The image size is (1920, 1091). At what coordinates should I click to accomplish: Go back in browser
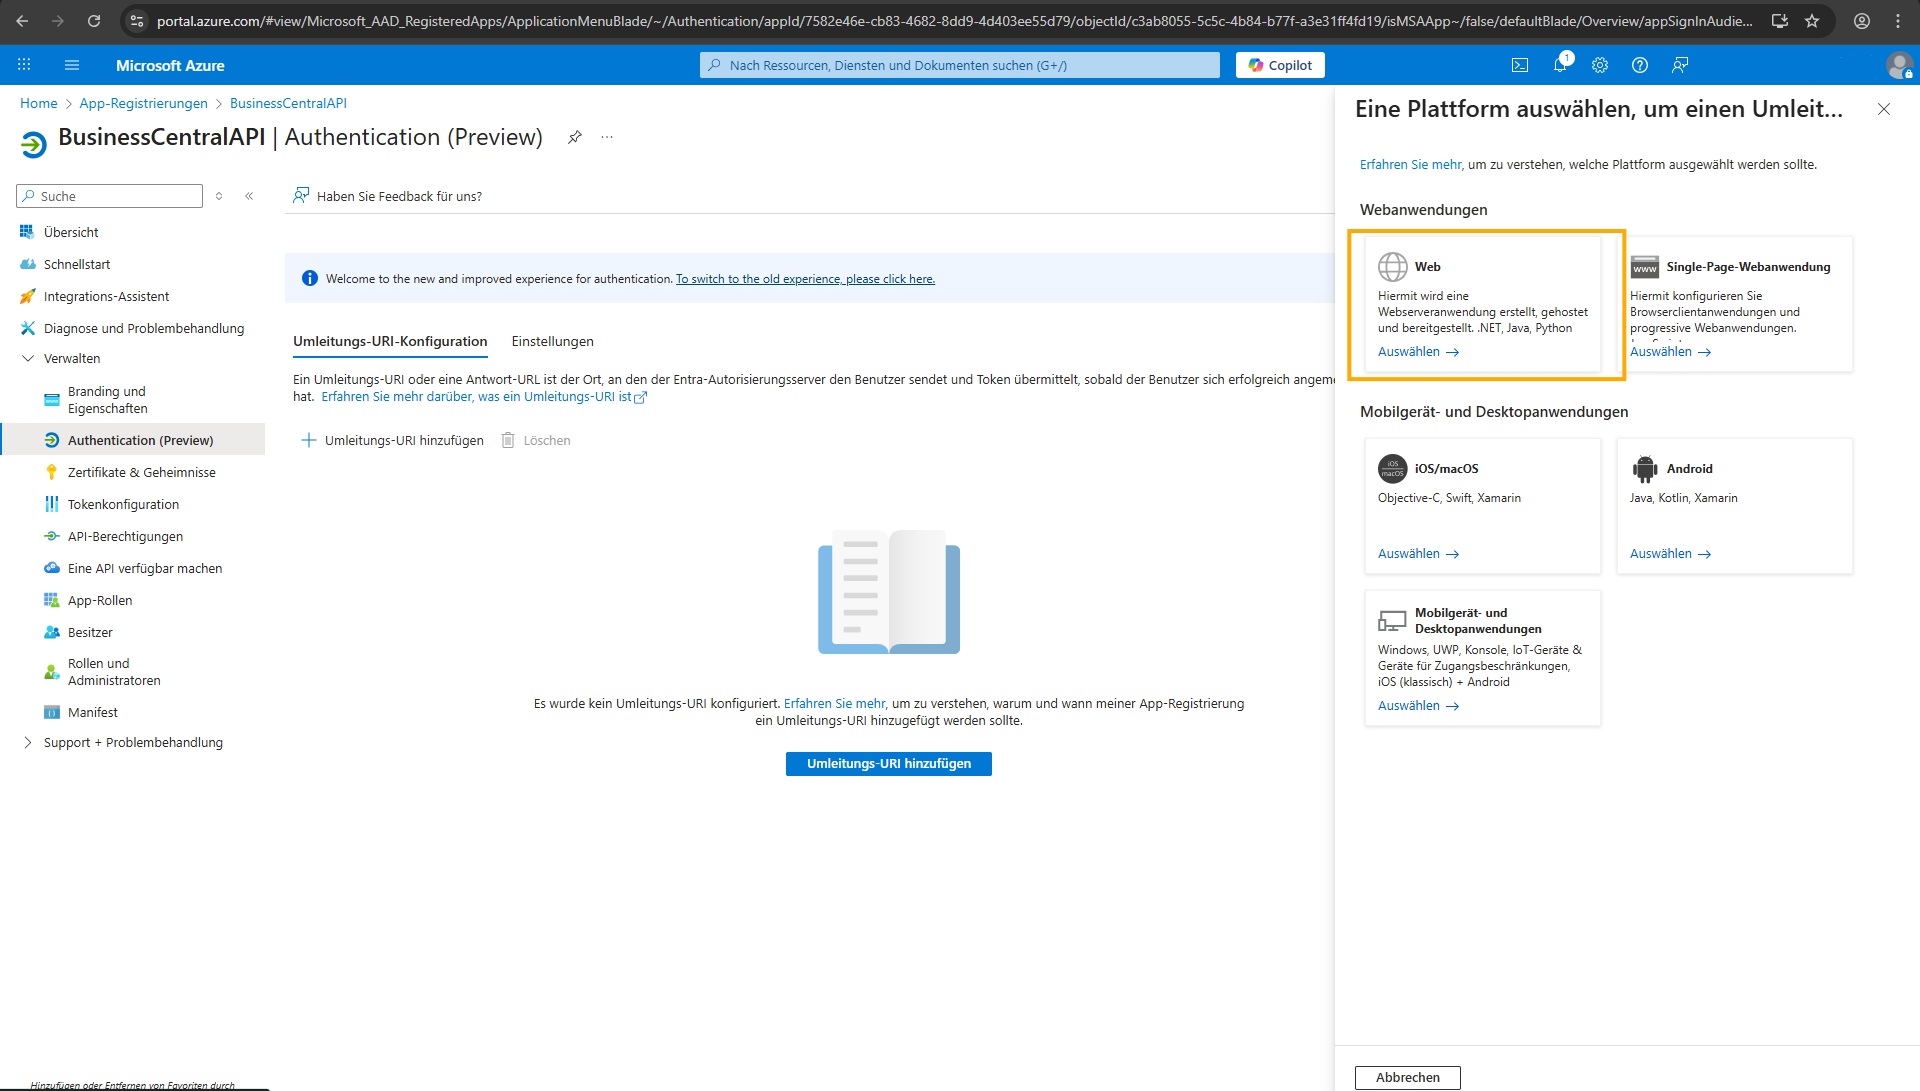[x=22, y=20]
